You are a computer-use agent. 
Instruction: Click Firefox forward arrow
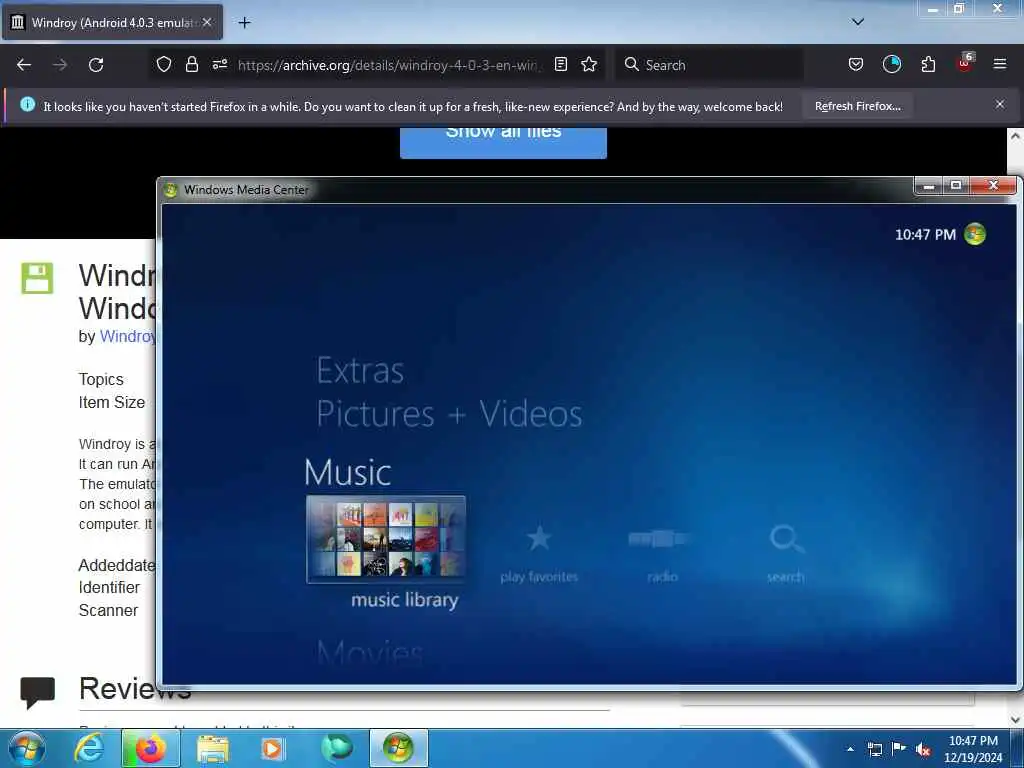pyautogui.click(x=60, y=65)
